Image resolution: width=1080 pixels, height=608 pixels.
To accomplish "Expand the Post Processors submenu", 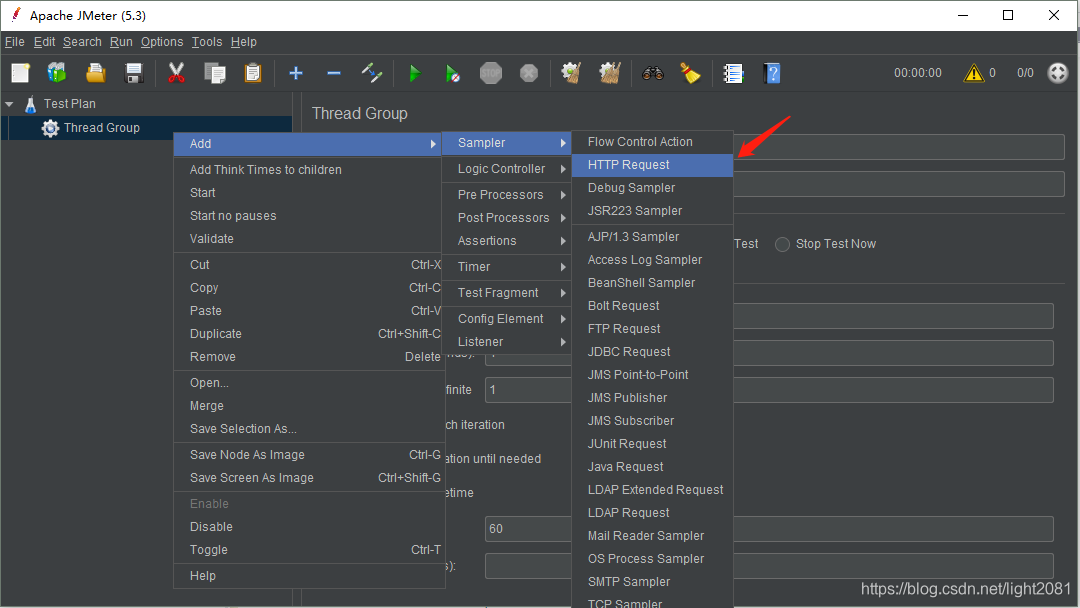I will 506,218.
